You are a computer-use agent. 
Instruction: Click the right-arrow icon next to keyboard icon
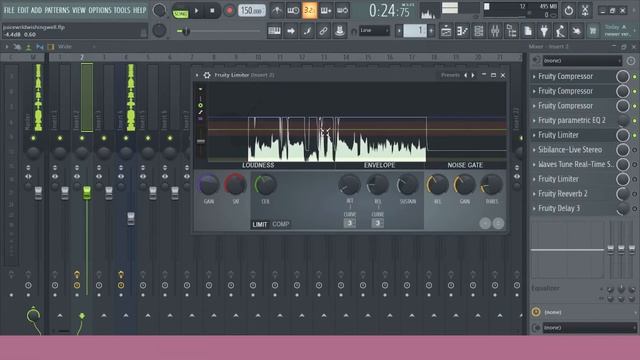291,31
